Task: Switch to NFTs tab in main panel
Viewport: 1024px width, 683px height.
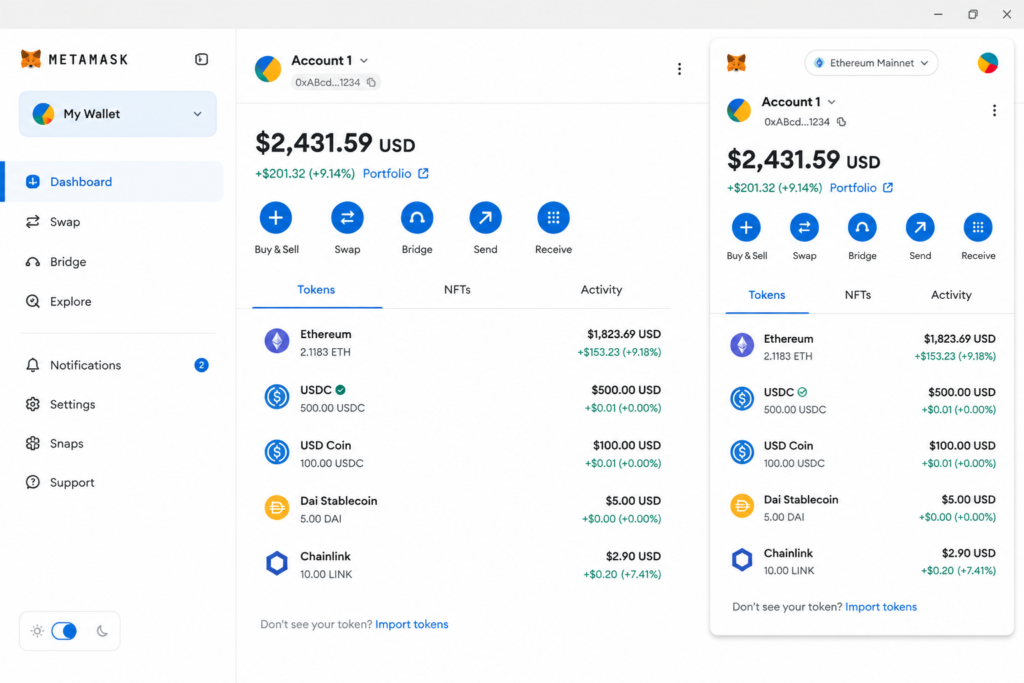Action: pyautogui.click(x=457, y=290)
